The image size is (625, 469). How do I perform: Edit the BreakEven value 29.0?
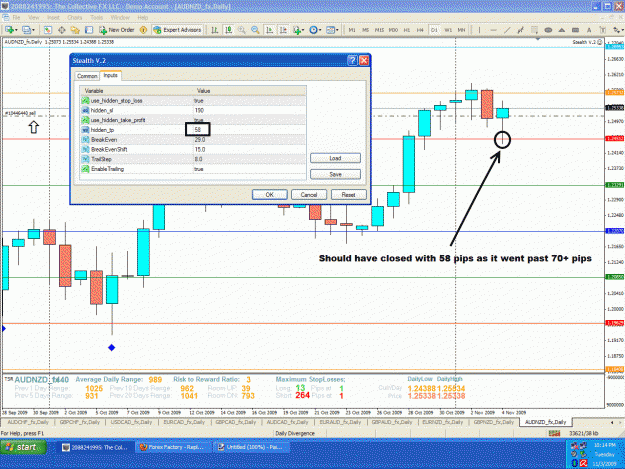[x=250, y=140]
